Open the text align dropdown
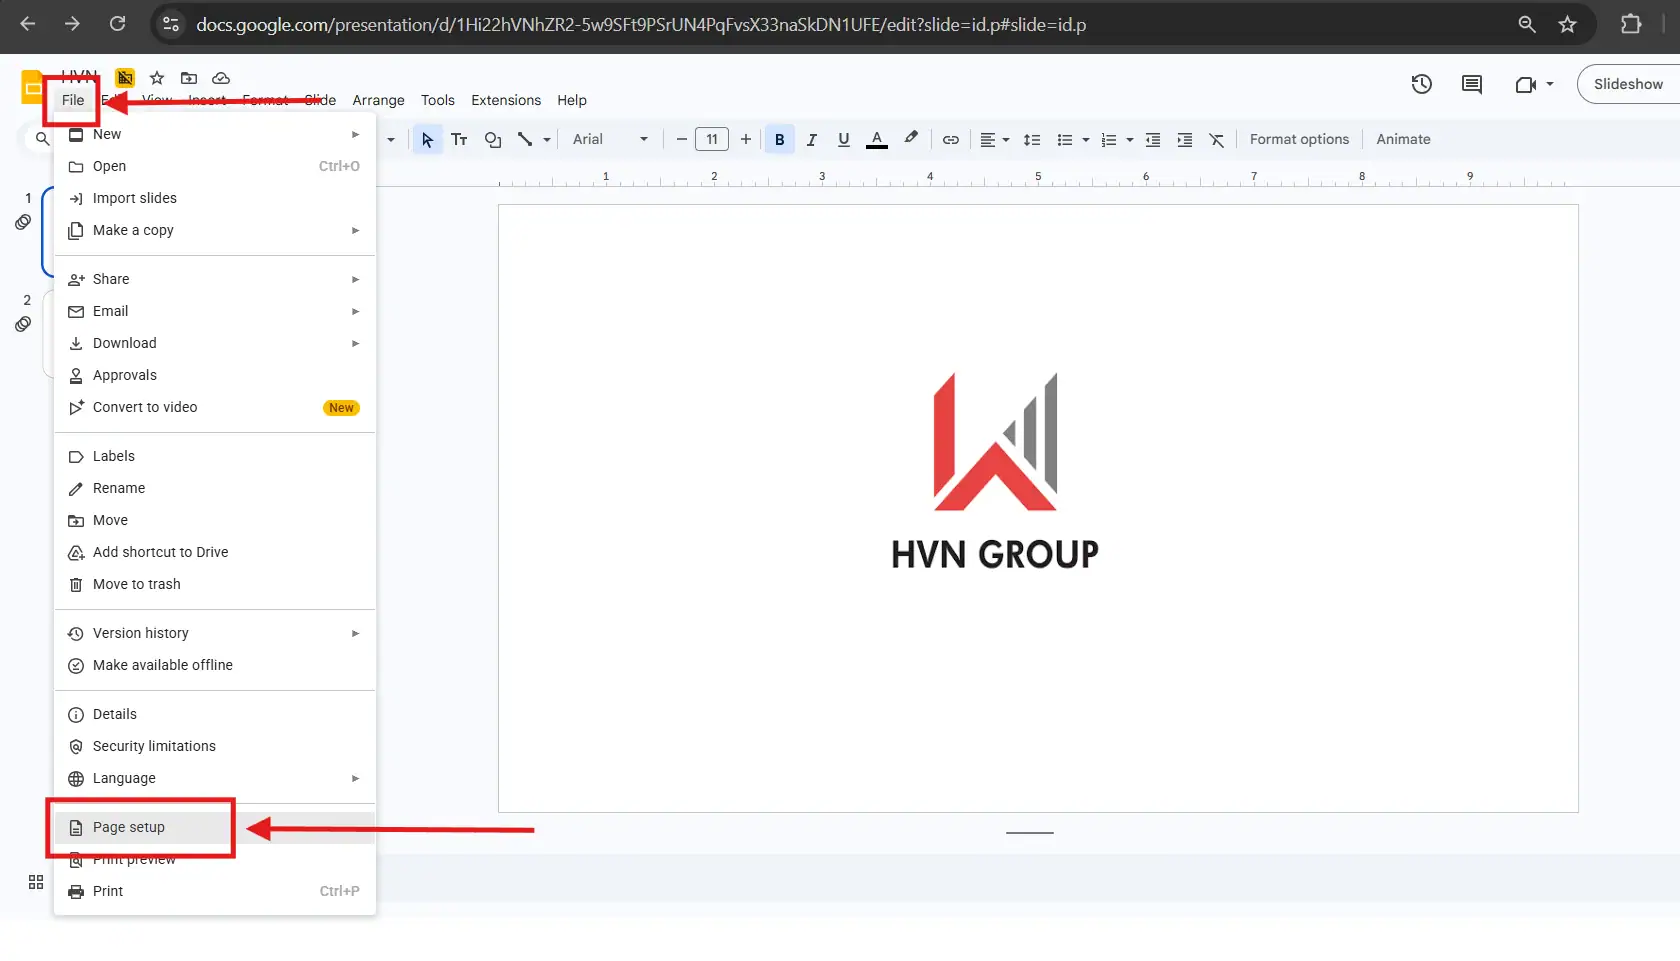Screen dimensions: 1680x961 tap(994, 140)
